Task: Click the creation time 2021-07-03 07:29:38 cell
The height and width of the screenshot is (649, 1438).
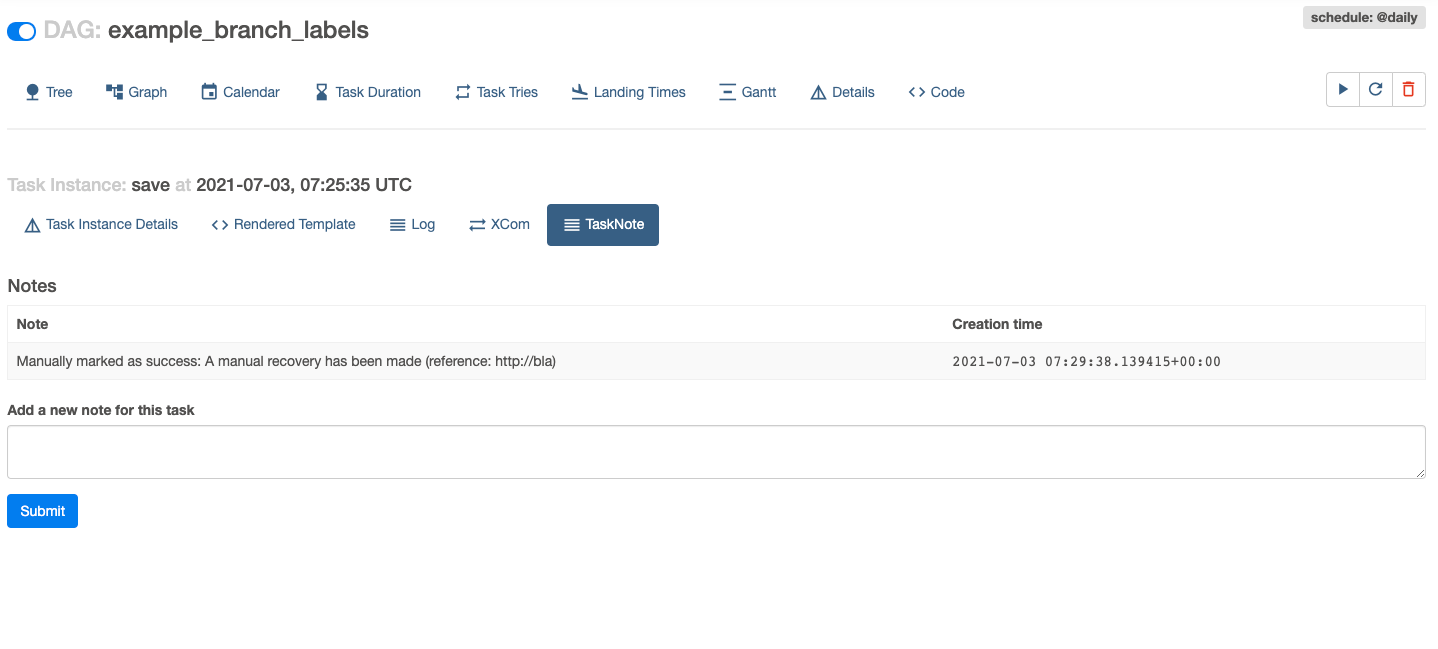Action: pyautogui.click(x=1086, y=361)
